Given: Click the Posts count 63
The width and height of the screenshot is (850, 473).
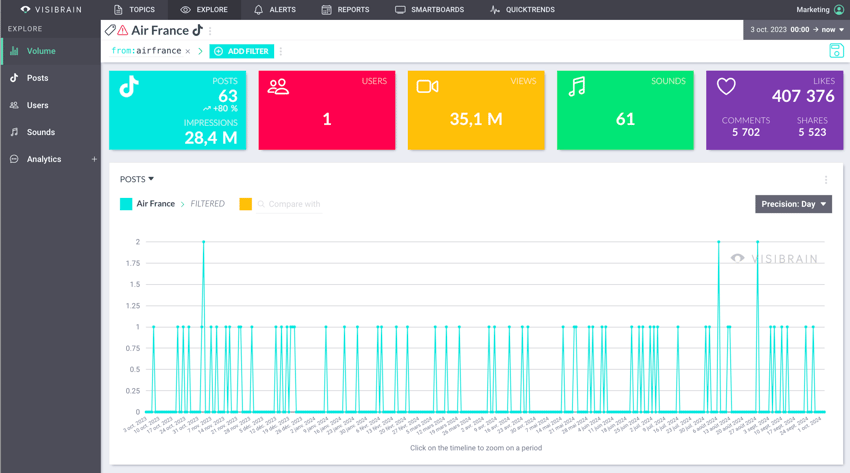Looking at the screenshot, I should 228,96.
